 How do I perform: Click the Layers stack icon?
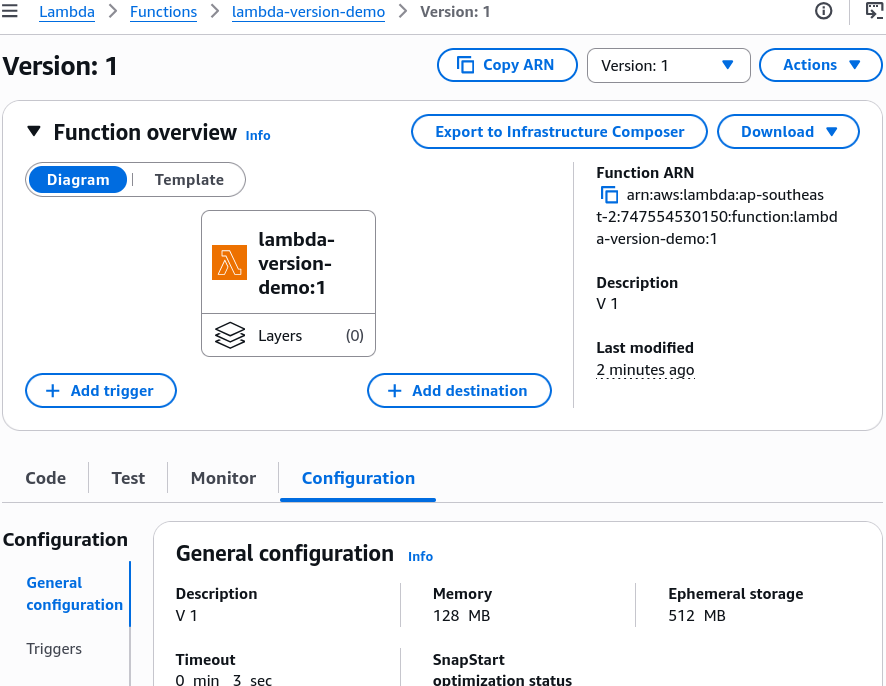click(230, 335)
